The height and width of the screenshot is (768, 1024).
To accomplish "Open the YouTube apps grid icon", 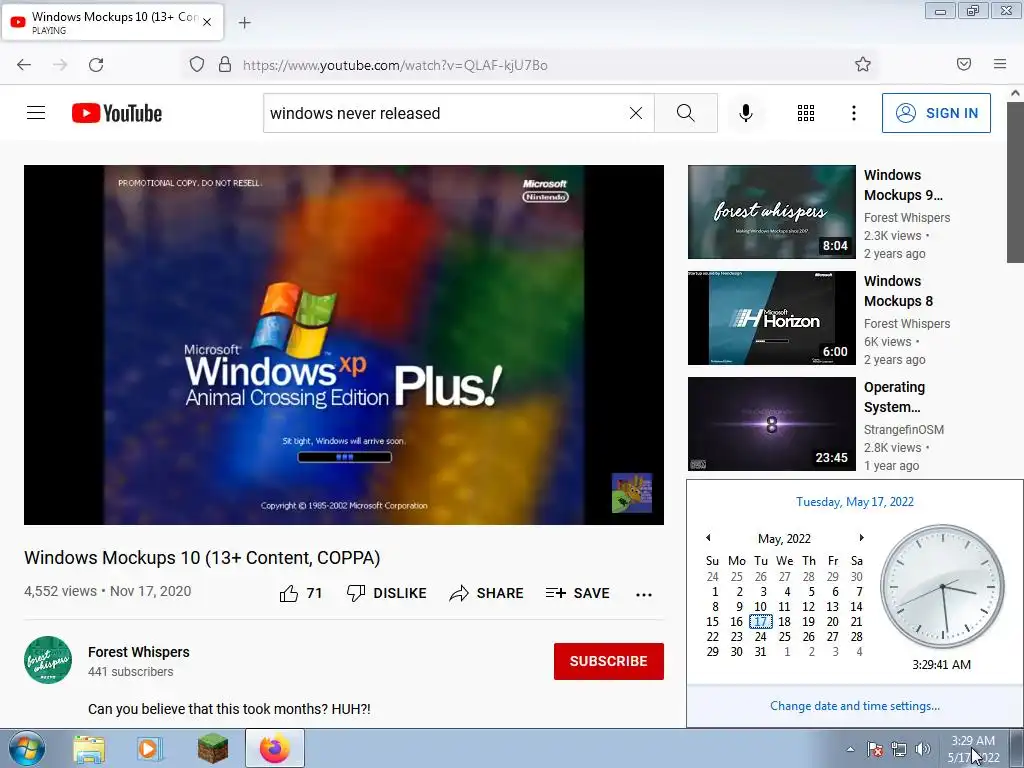I will tap(806, 113).
